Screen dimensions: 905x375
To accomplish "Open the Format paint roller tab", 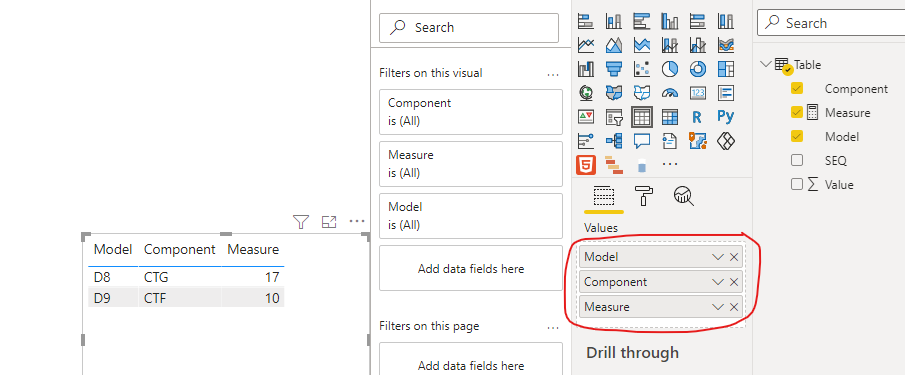I will pyautogui.click(x=644, y=196).
